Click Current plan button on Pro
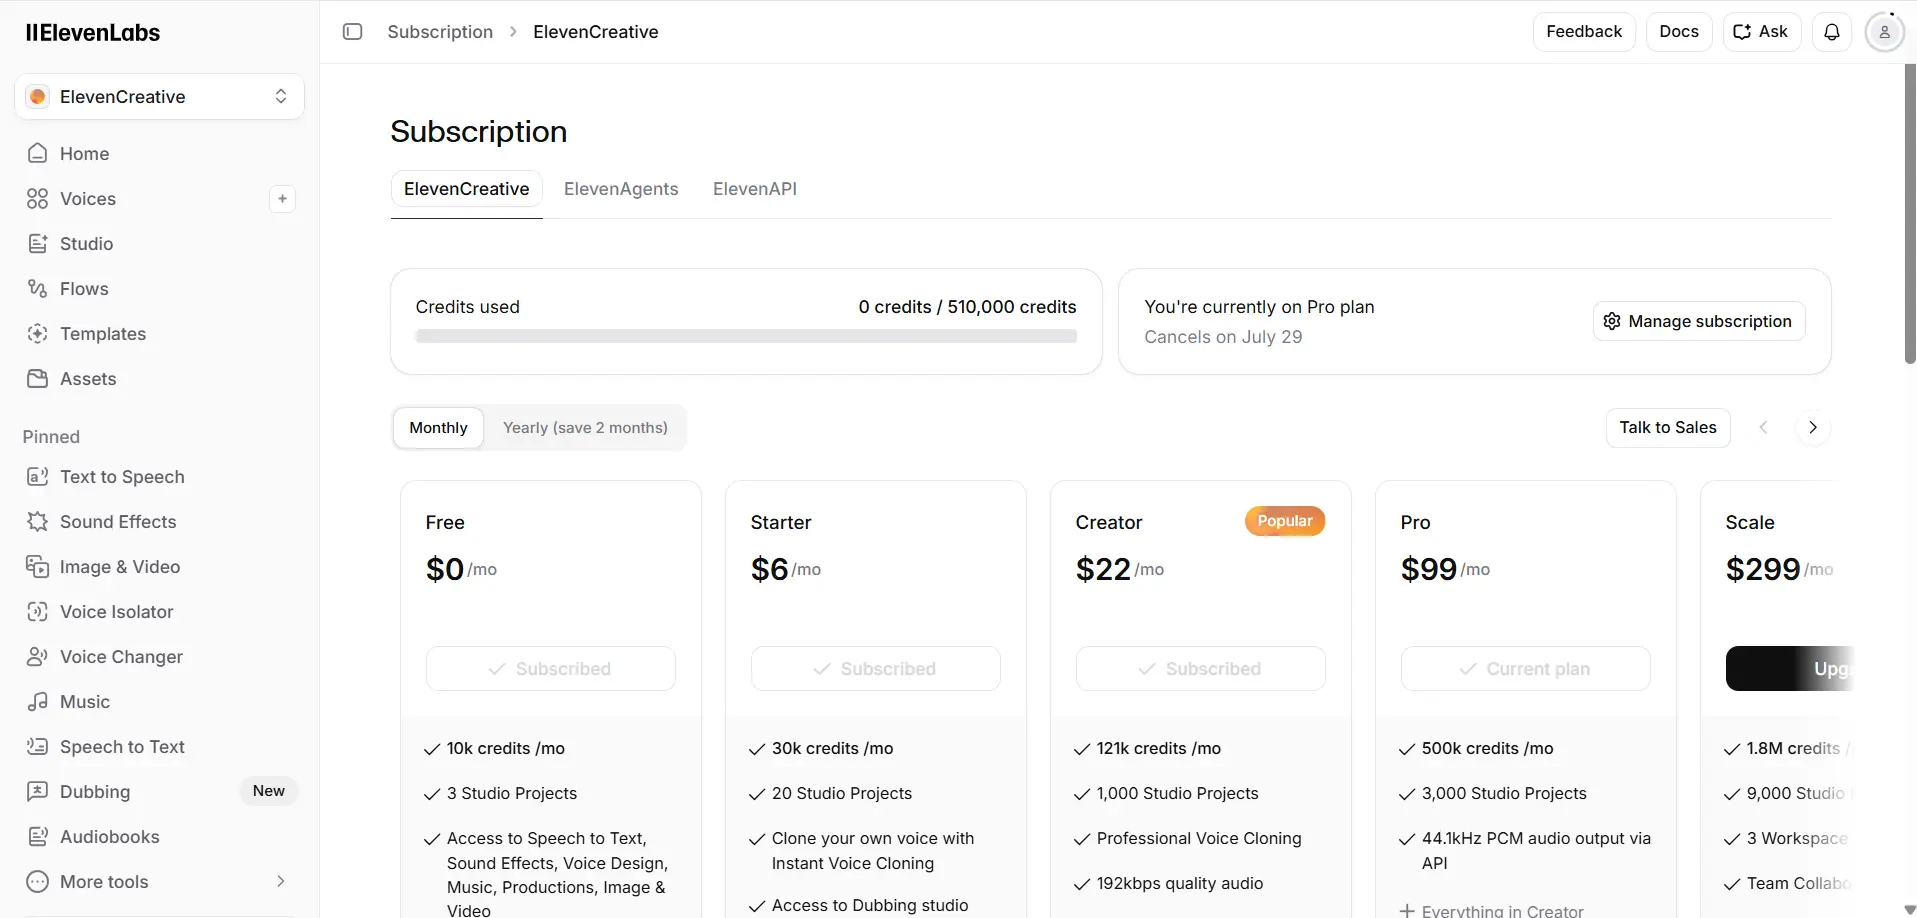Screen dimensions: 1917x918 click(x=1525, y=669)
